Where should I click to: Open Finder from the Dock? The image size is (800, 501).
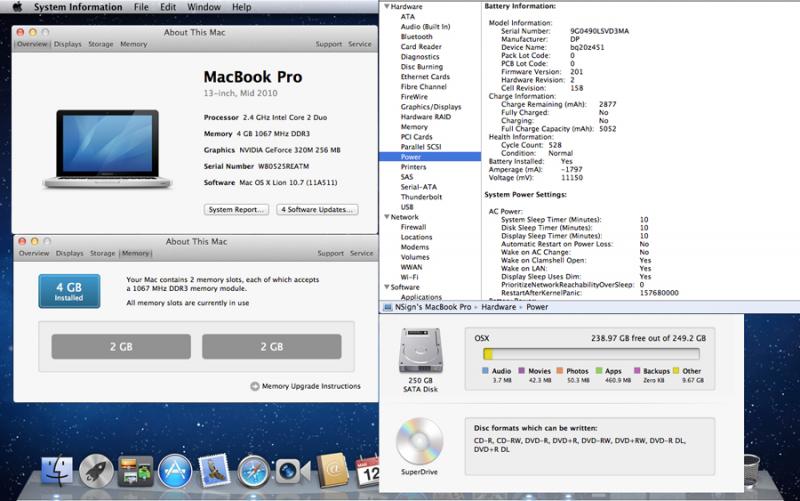click(57, 471)
